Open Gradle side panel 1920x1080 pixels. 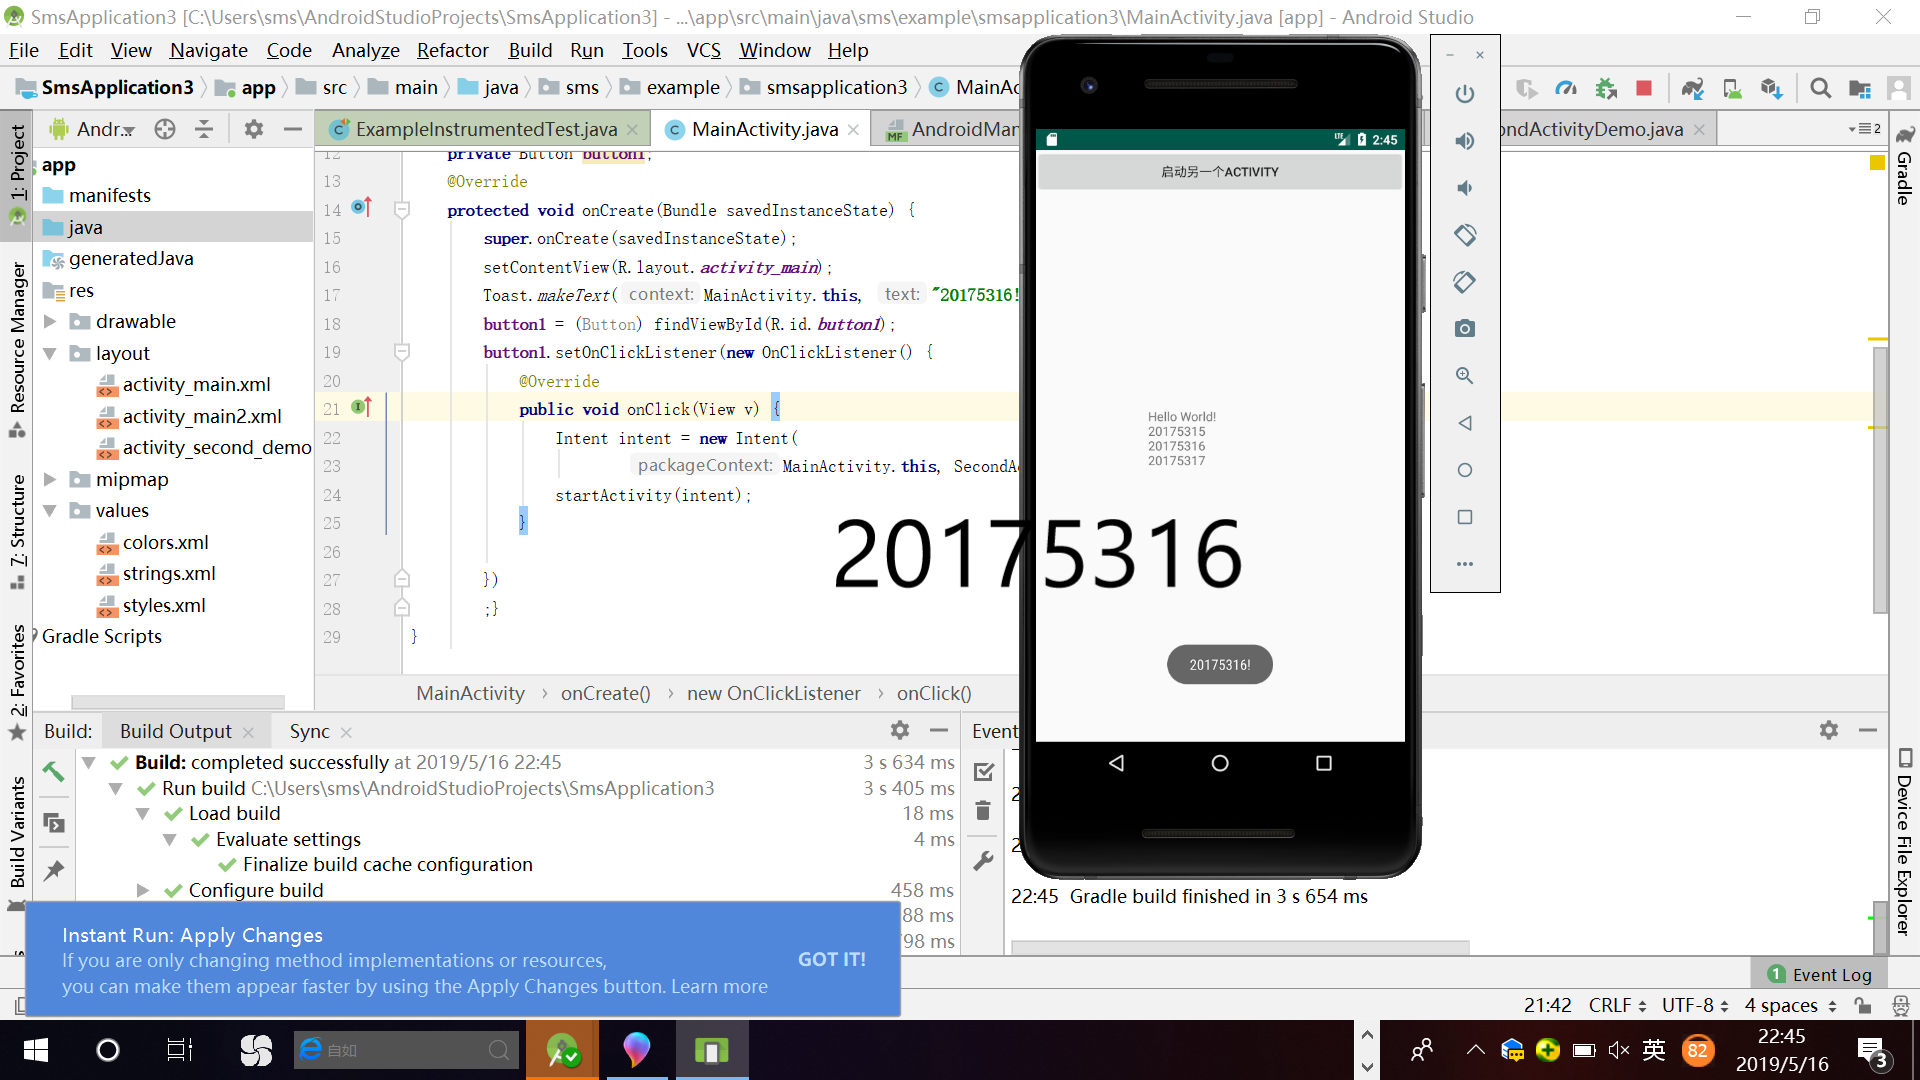pyautogui.click(x=1905, y=166)
